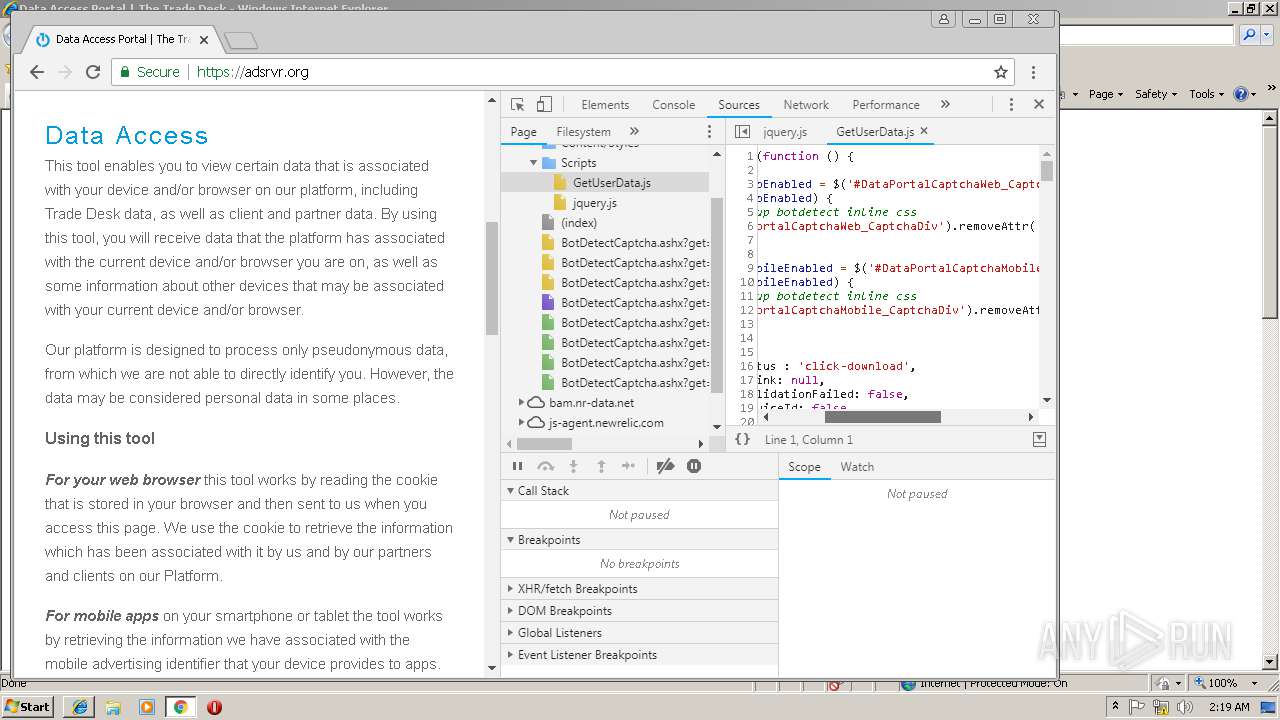Select the Filesystem navigator tab
The image size is (1280, 720).
[x=583, y=131]
